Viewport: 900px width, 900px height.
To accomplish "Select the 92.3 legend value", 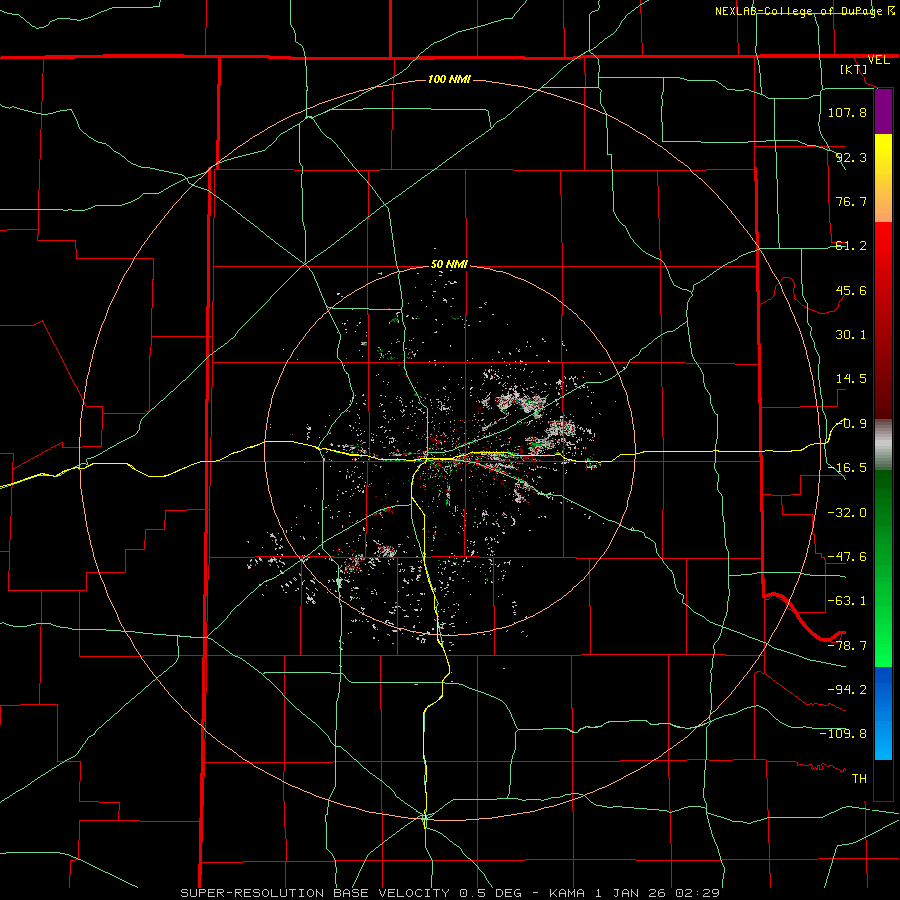I will pyautogui.click(x=851, y=157).
